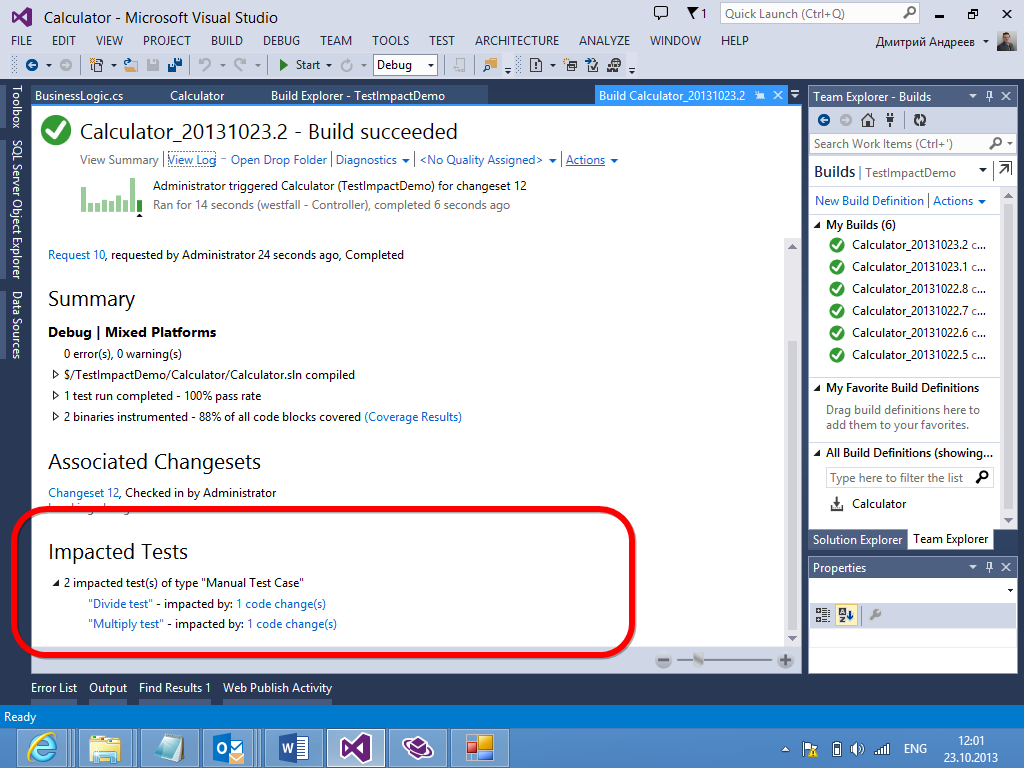Start debugging with the green Start button
Viewport: 1024px width, 768px height.
click(300, 65)
